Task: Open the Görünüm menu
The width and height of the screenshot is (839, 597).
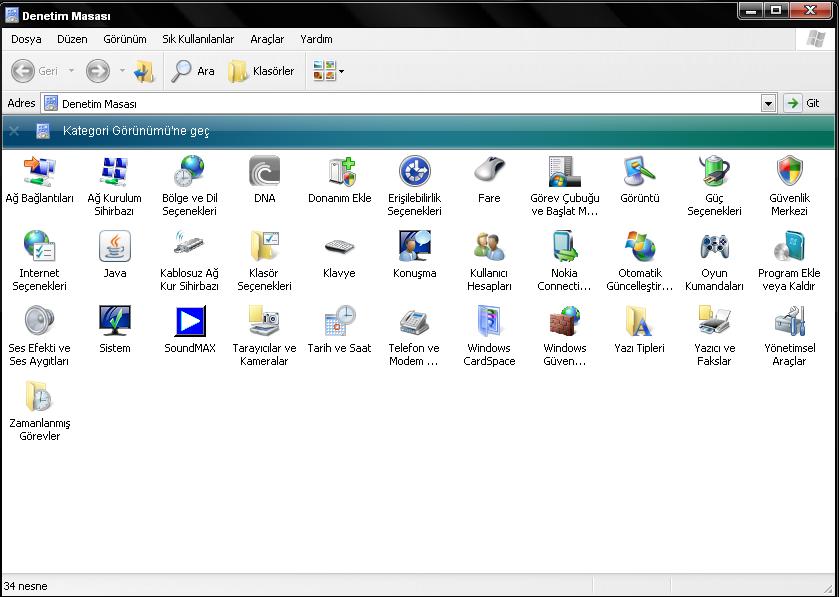Action: coord(125,39)
